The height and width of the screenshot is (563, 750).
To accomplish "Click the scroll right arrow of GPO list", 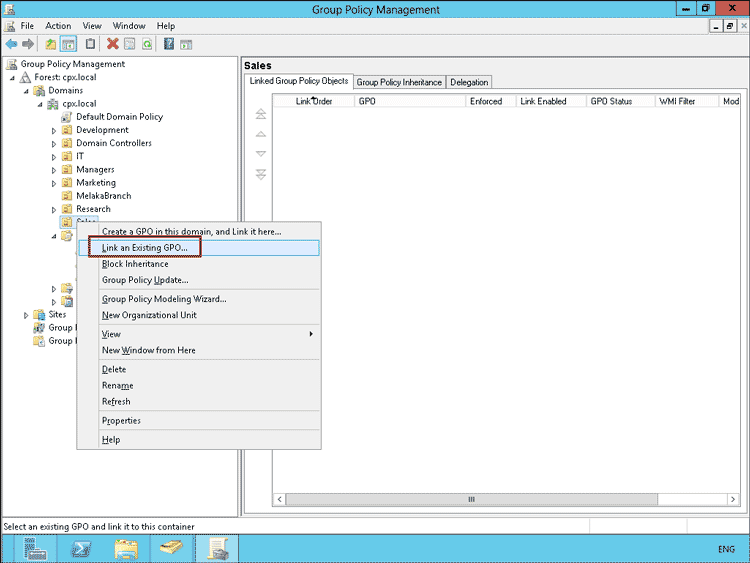I will 733,499.
